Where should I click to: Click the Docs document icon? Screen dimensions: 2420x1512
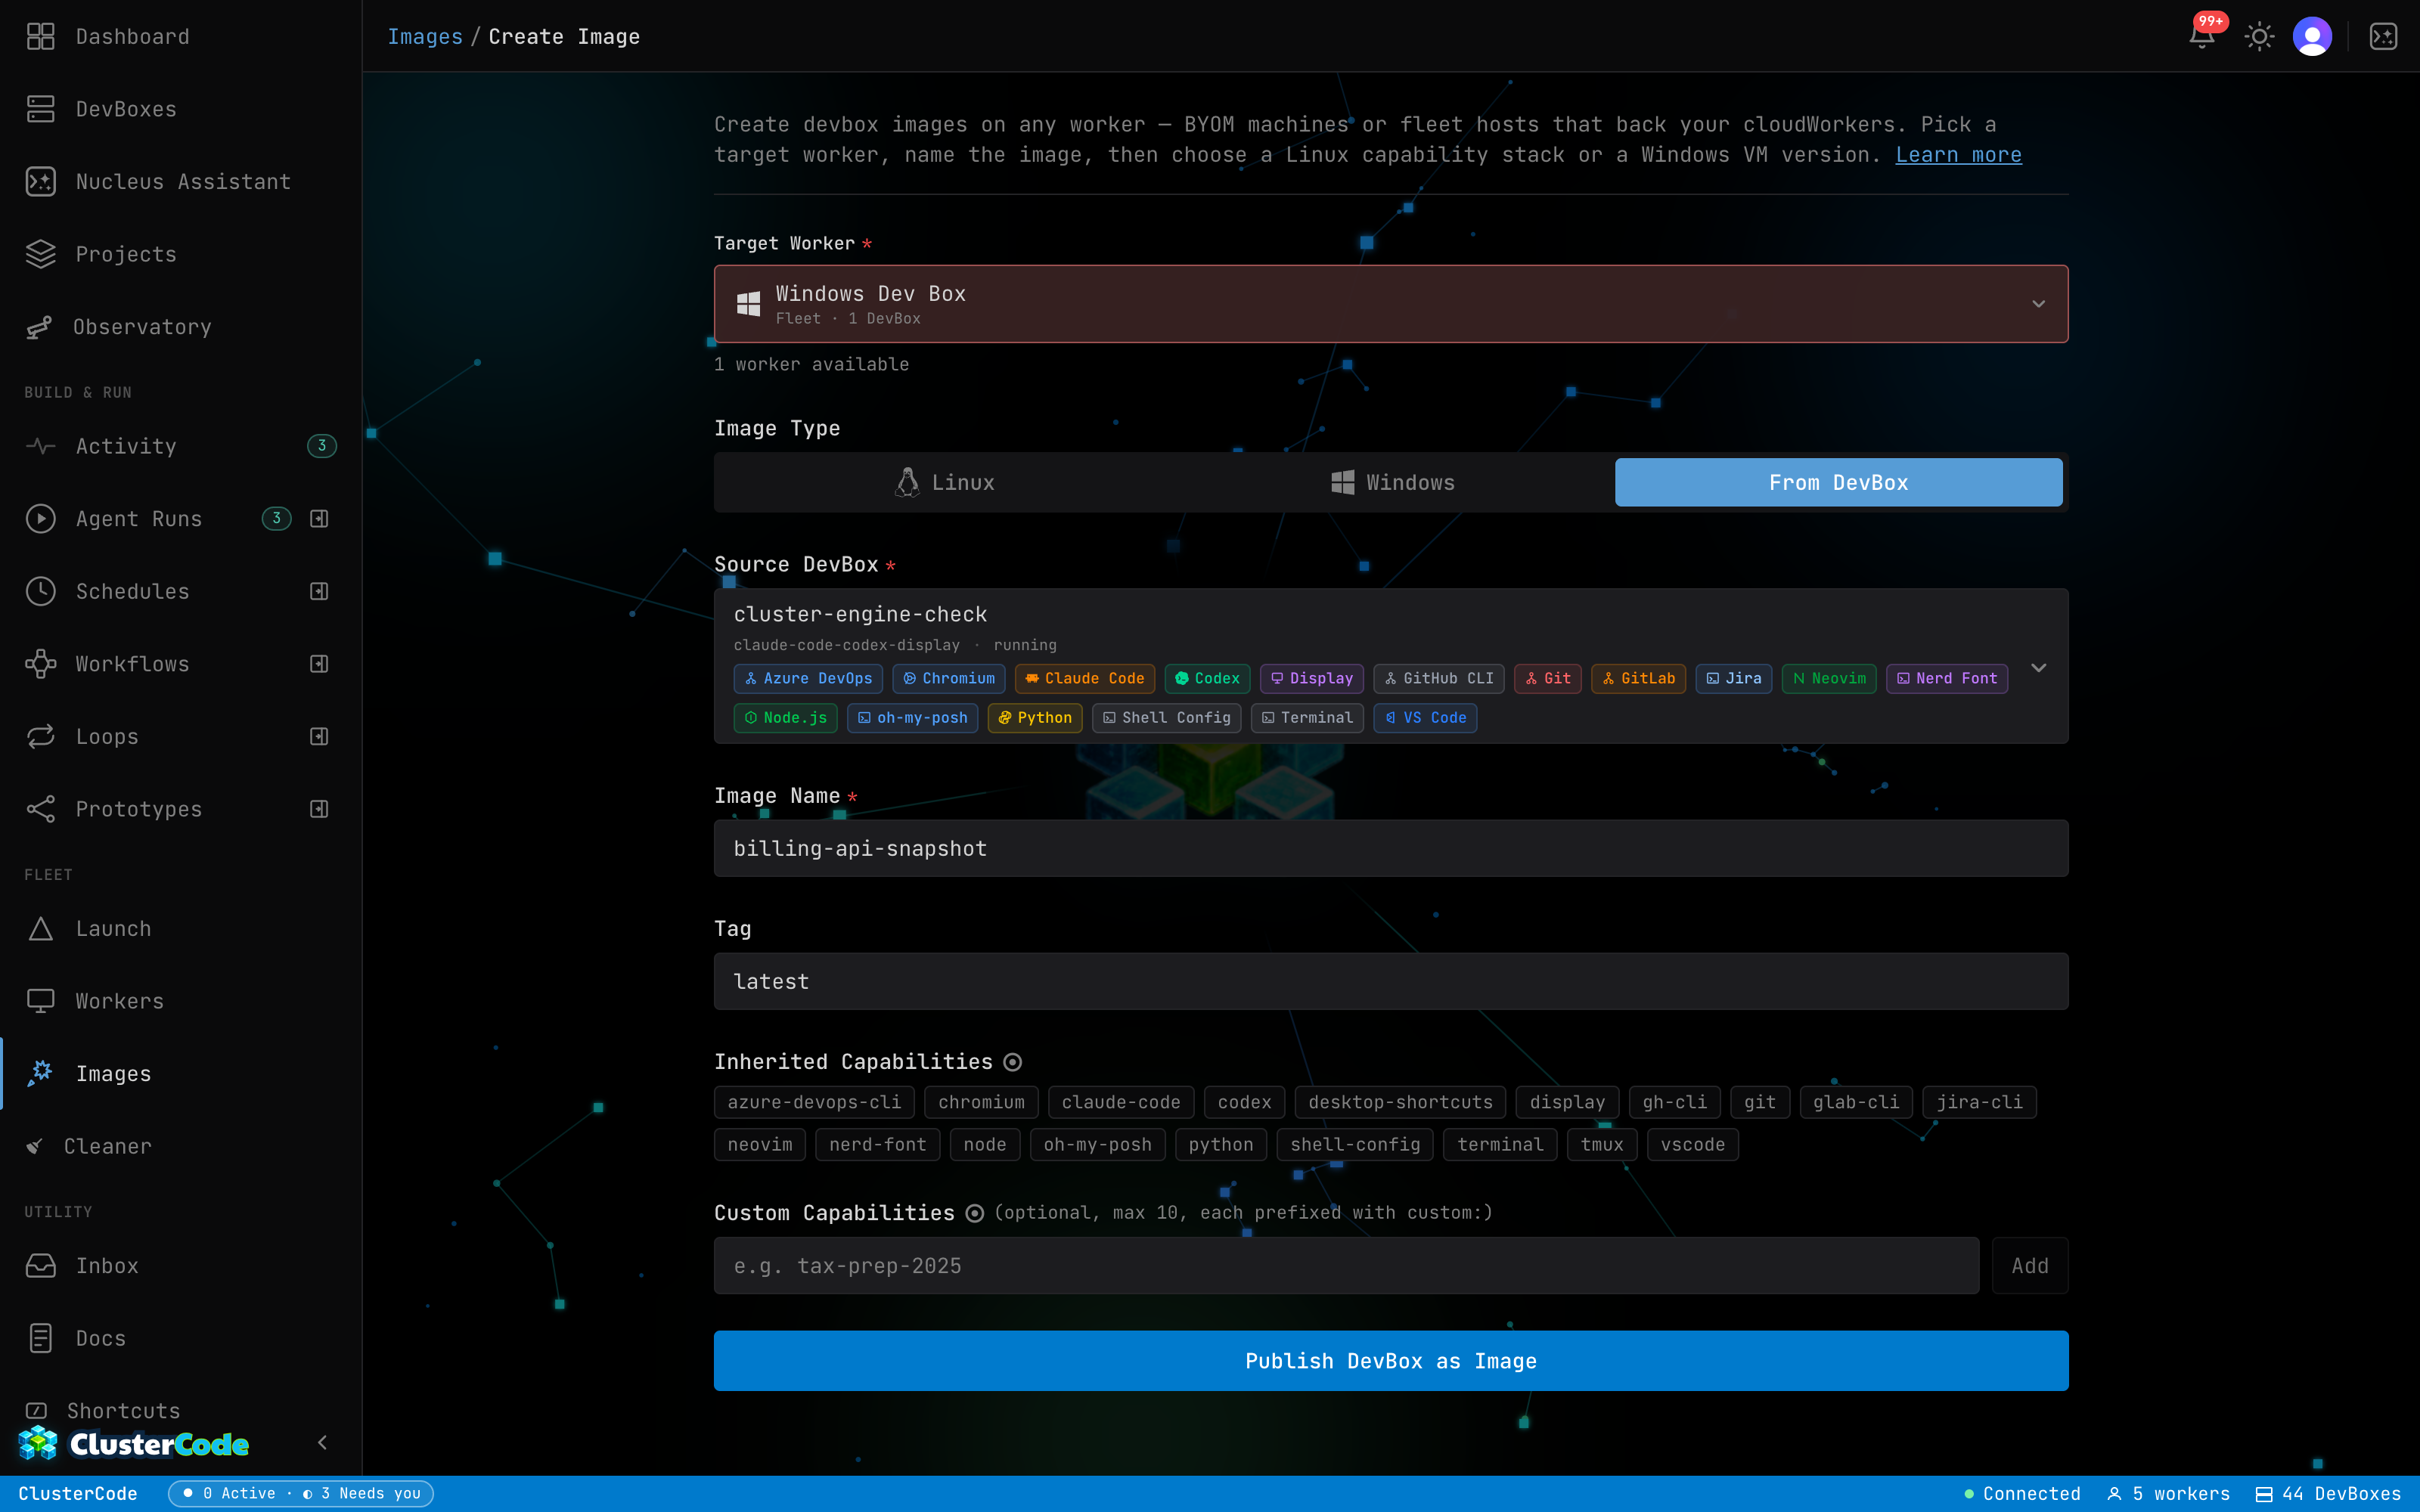click(40, 1338)
